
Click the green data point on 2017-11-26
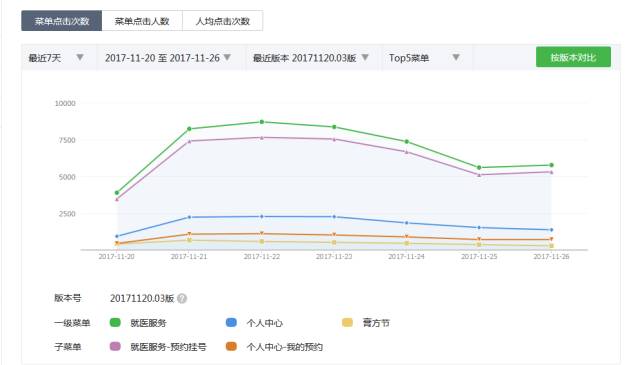551,165
